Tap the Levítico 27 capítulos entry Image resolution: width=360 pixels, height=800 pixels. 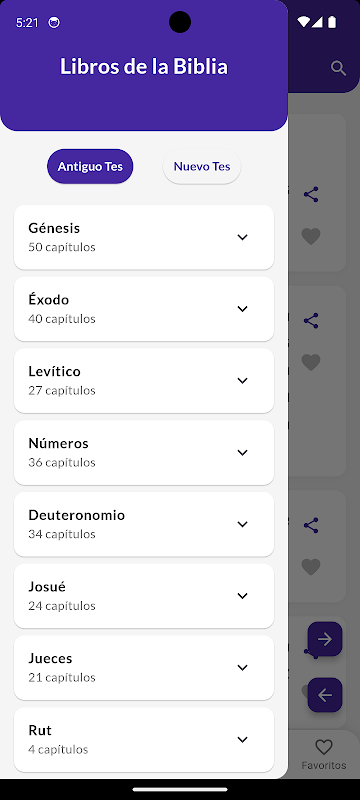click(x=144, y=381)
